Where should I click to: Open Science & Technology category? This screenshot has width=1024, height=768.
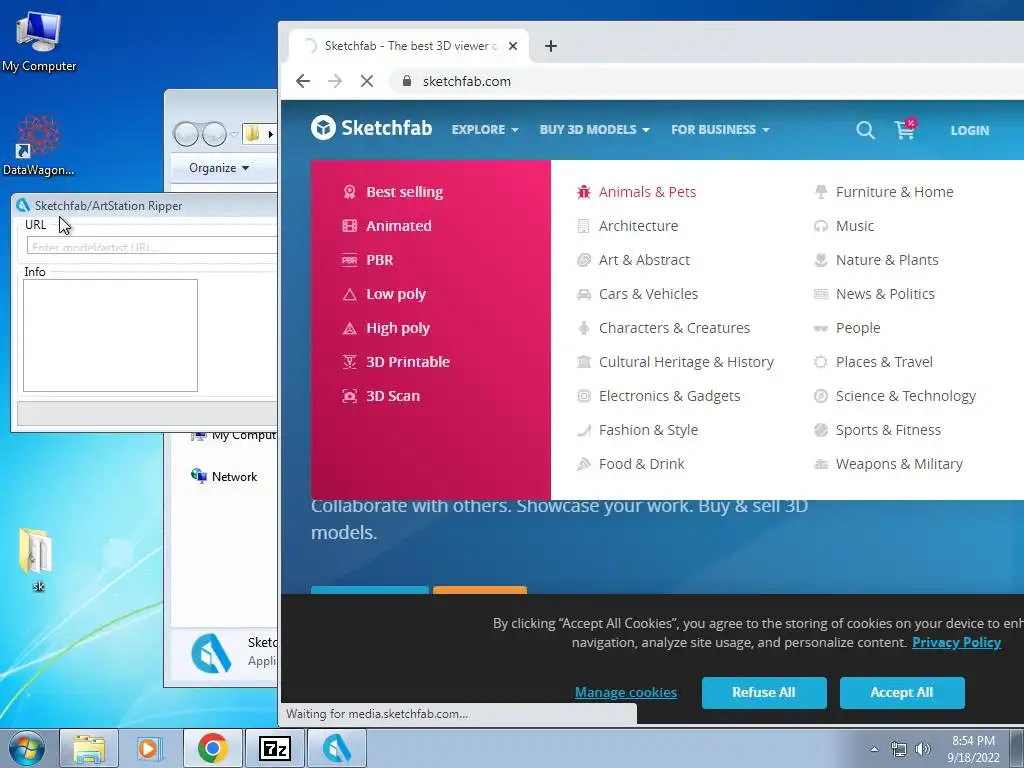click(895, 396)
